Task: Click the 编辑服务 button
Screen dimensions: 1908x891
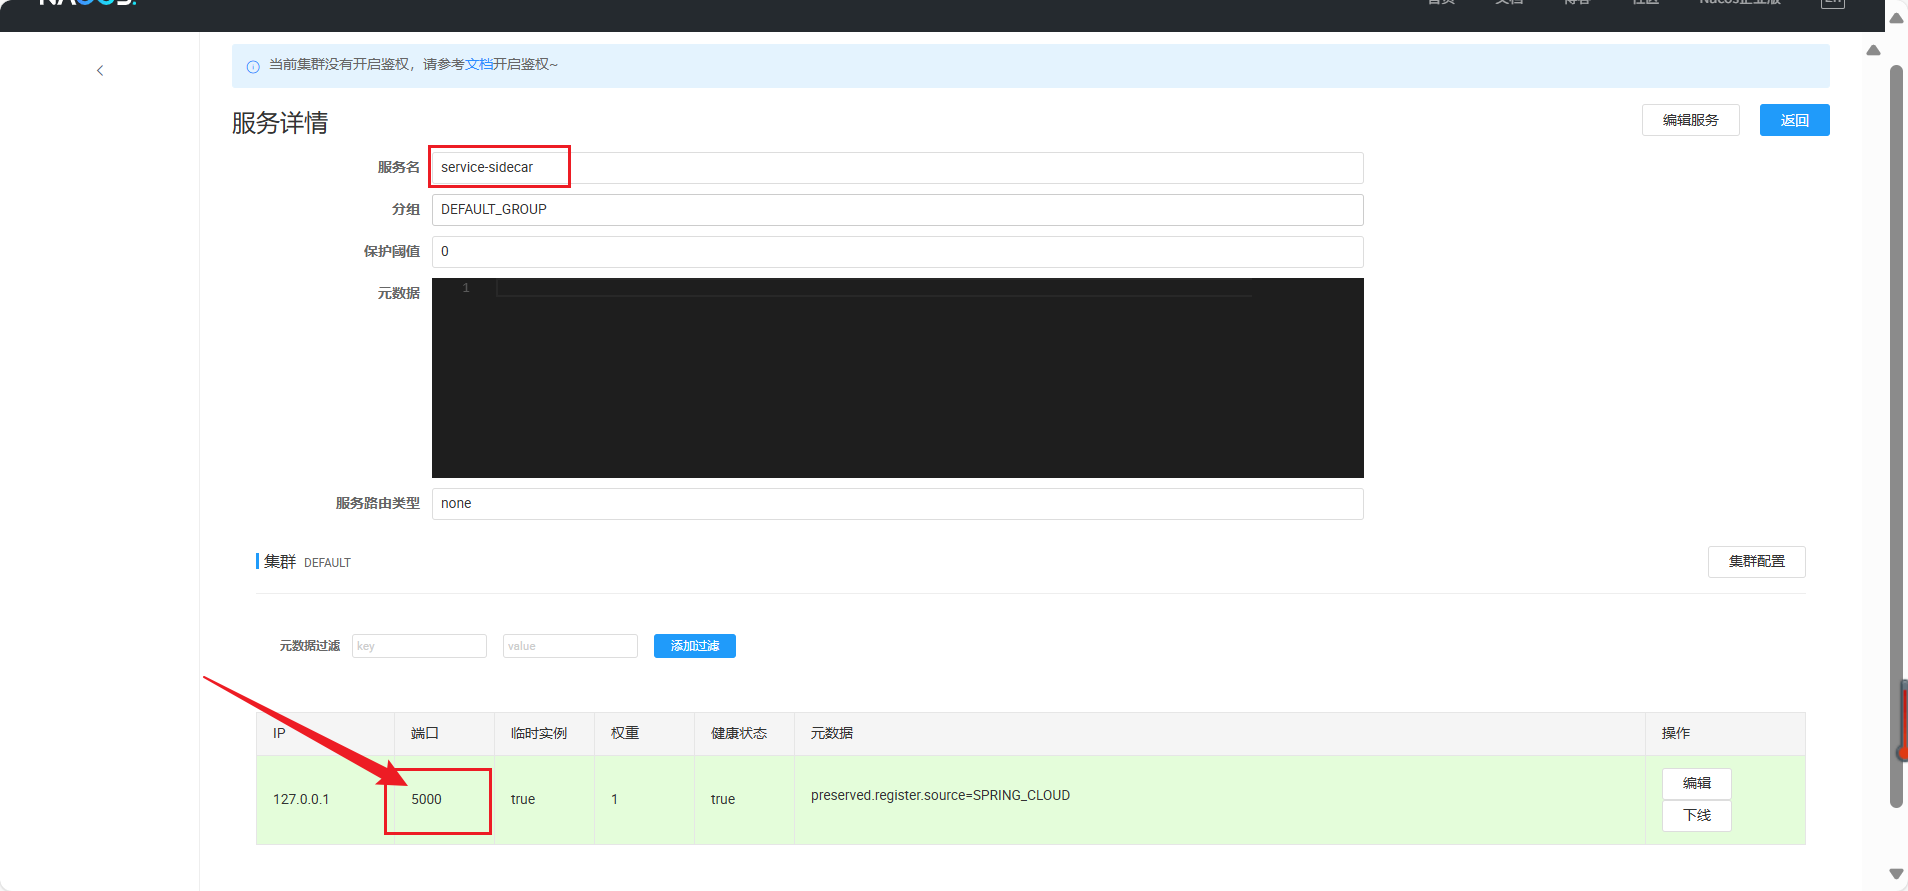Action: (1690, 120)
